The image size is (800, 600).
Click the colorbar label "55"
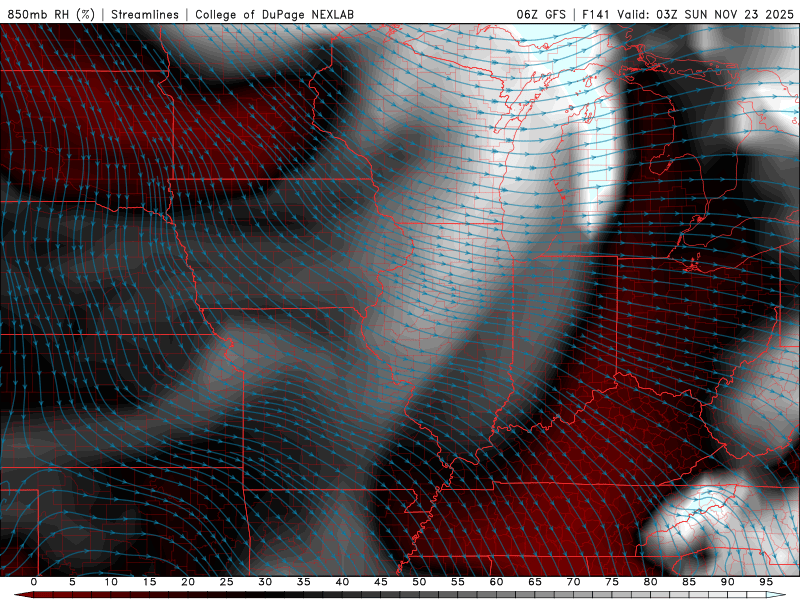click(458, 582)
